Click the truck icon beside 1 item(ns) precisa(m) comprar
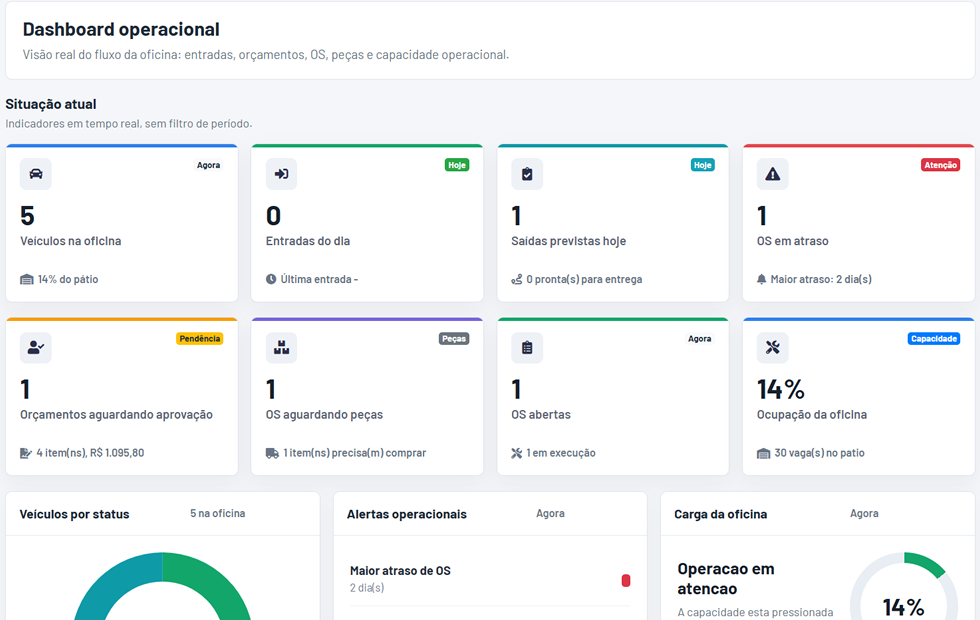This screenshot has height=620, width=980. coord(272,453)
